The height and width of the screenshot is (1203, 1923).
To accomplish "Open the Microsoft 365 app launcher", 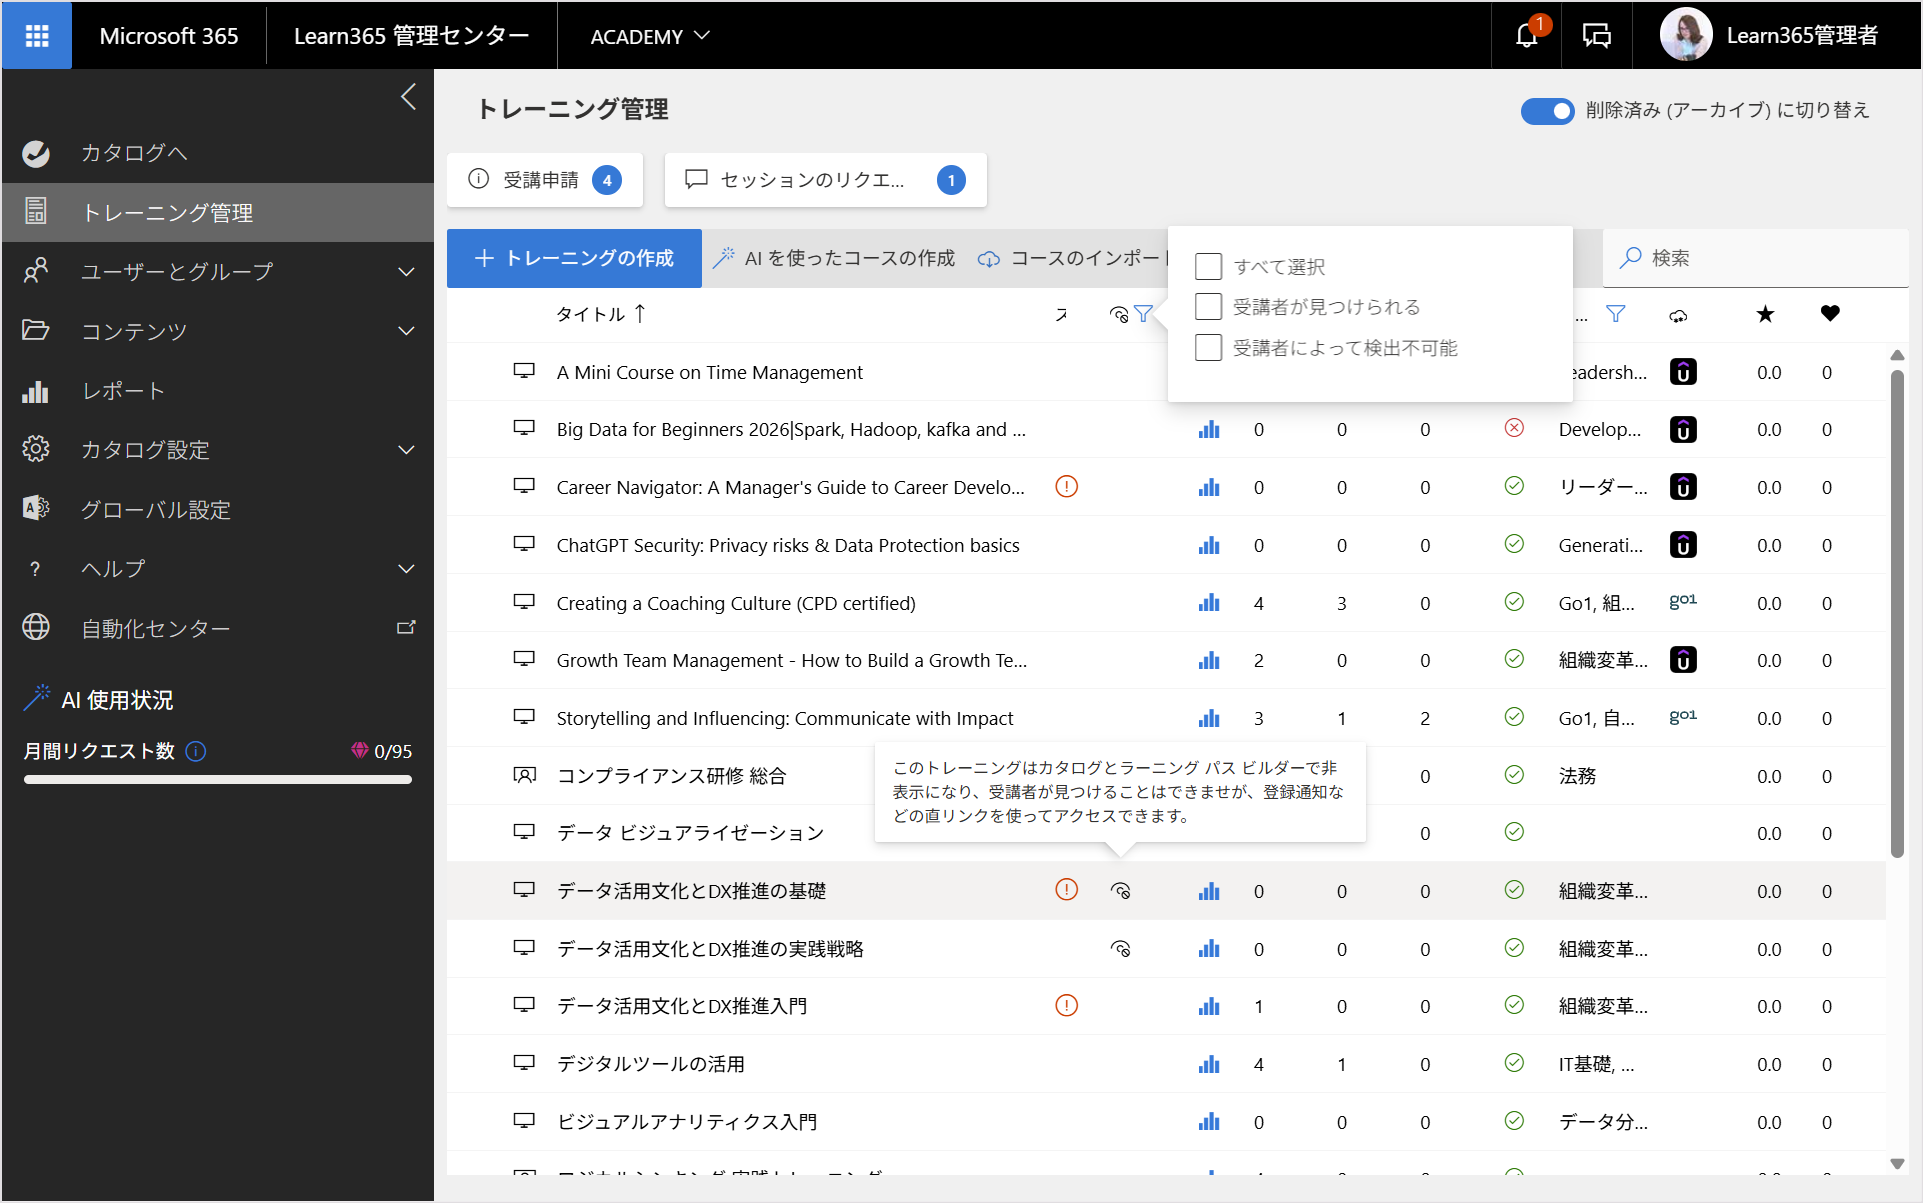I will pos(37,36).
